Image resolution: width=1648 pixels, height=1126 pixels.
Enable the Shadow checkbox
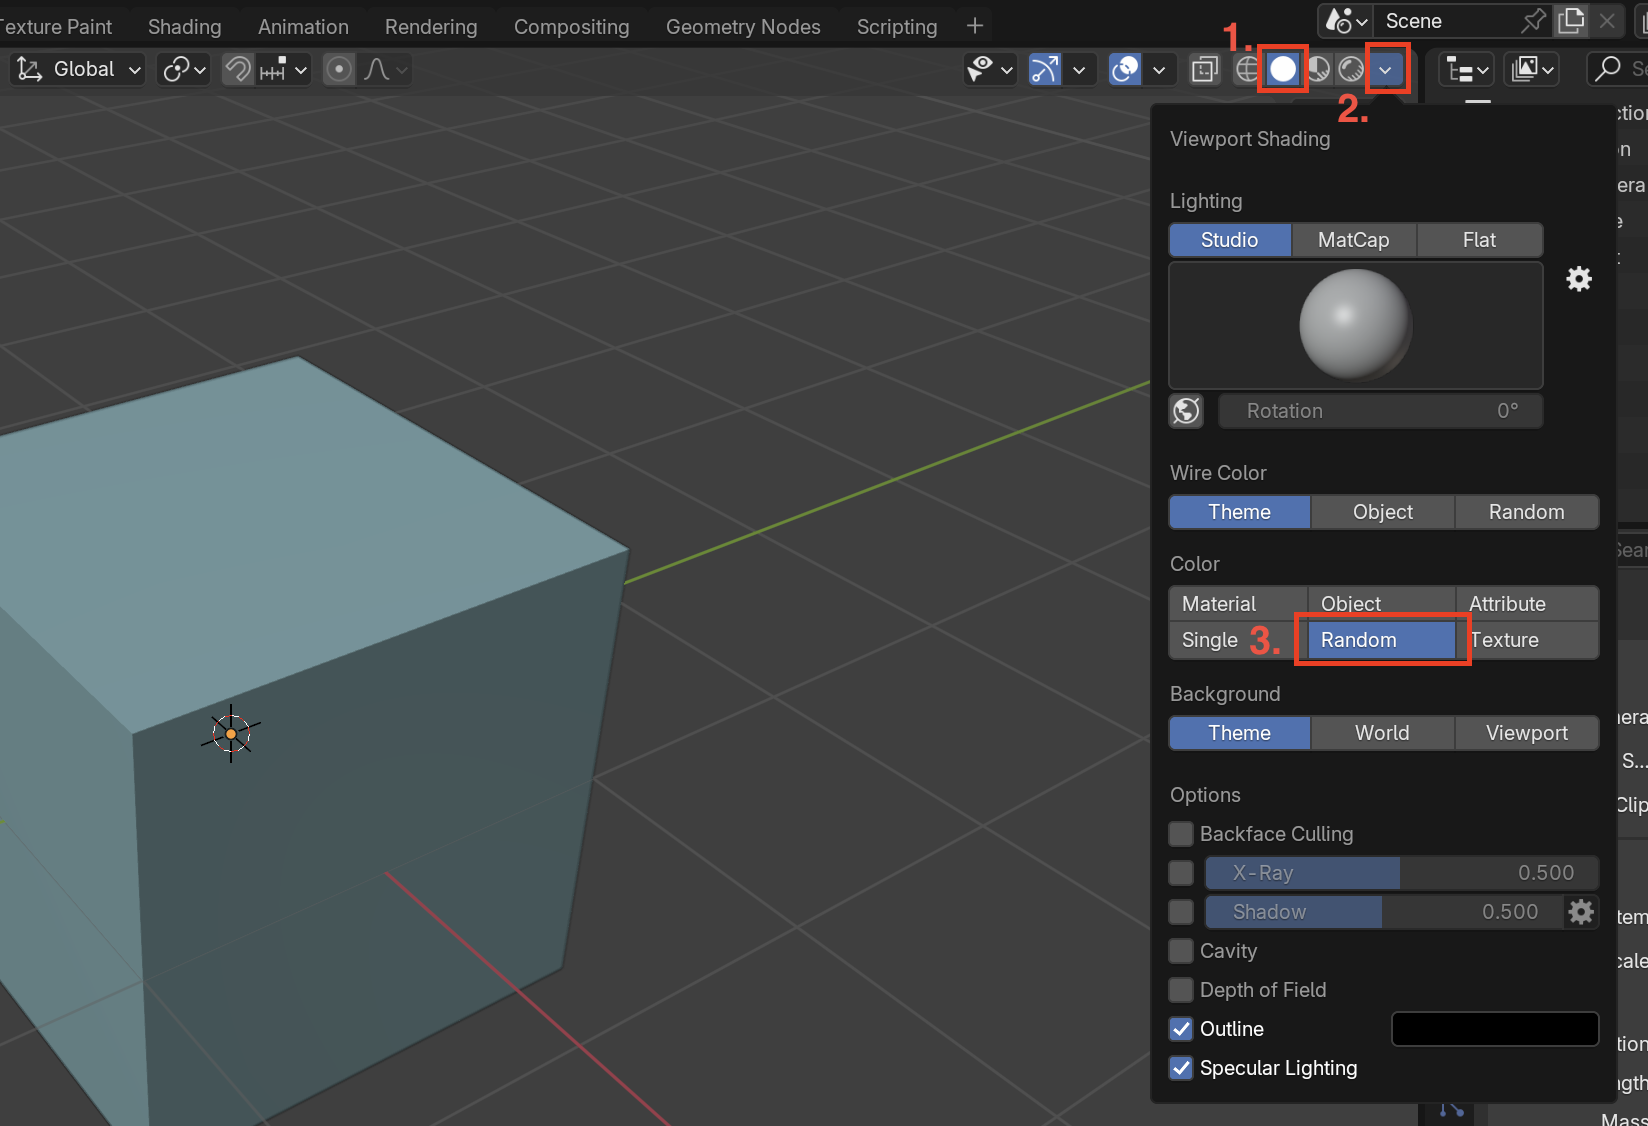point(1181,912)
